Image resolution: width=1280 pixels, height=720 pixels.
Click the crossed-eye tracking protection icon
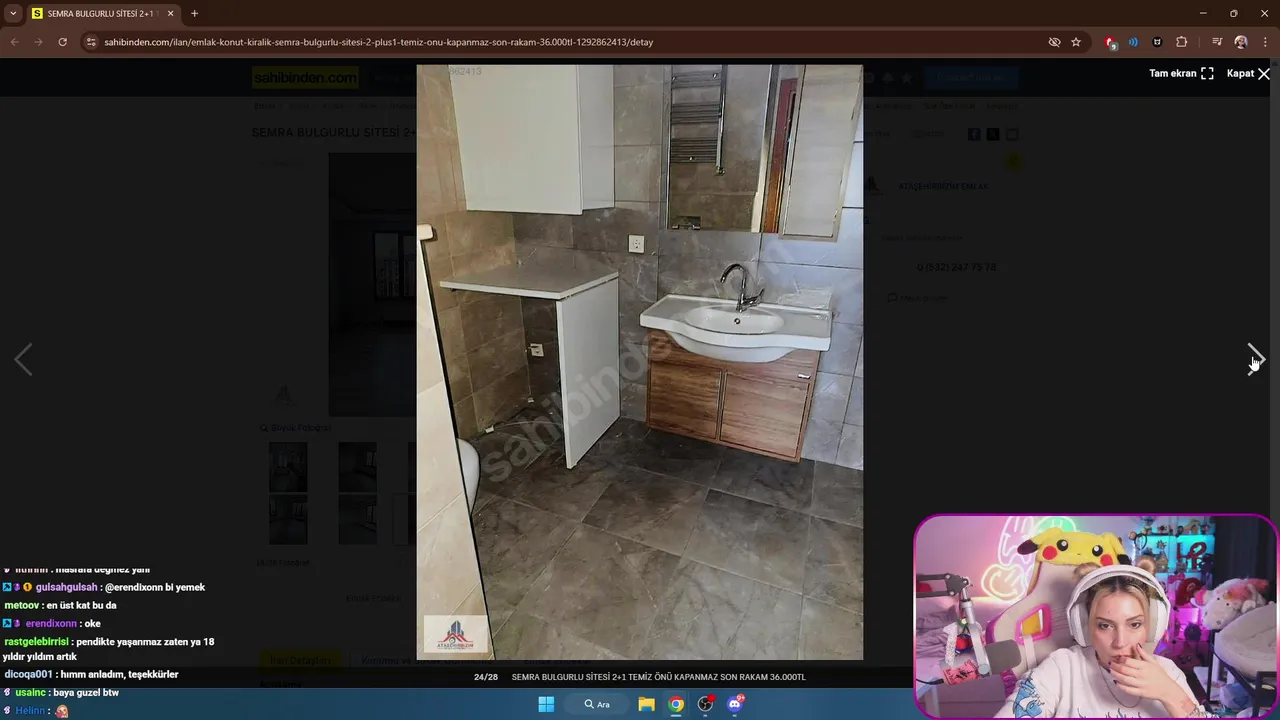[x=1054, y=42]
